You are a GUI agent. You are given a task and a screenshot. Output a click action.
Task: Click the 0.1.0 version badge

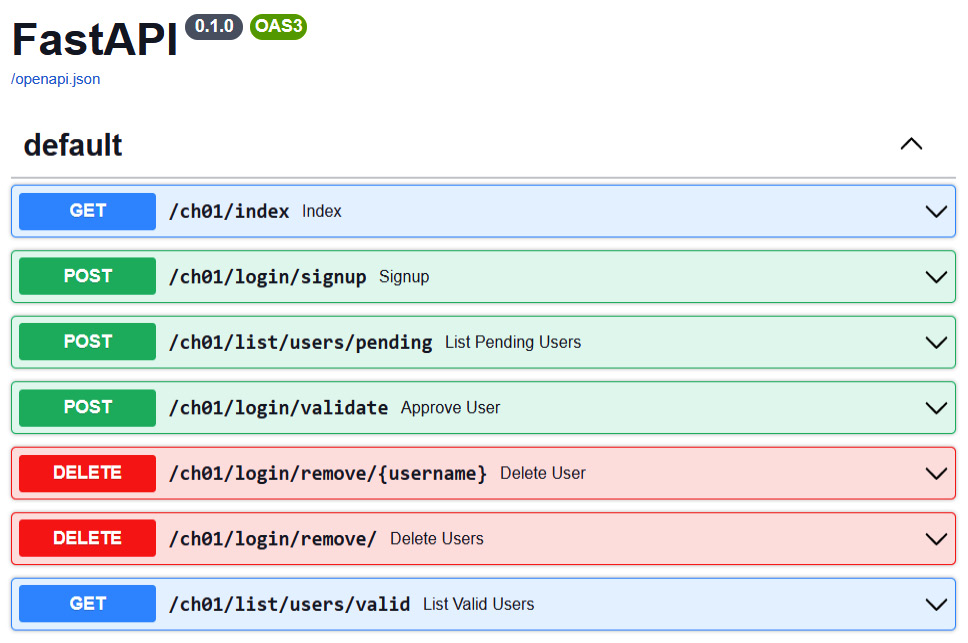(214, 27)
